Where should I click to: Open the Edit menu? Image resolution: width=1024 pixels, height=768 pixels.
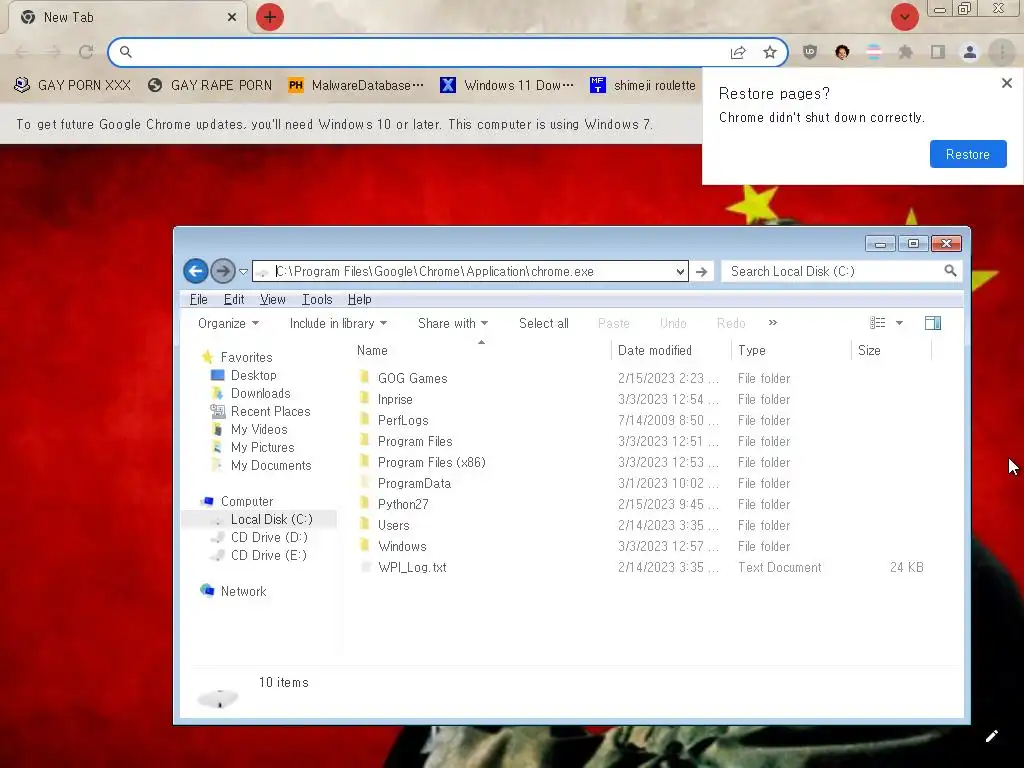[x=234, y=299]
